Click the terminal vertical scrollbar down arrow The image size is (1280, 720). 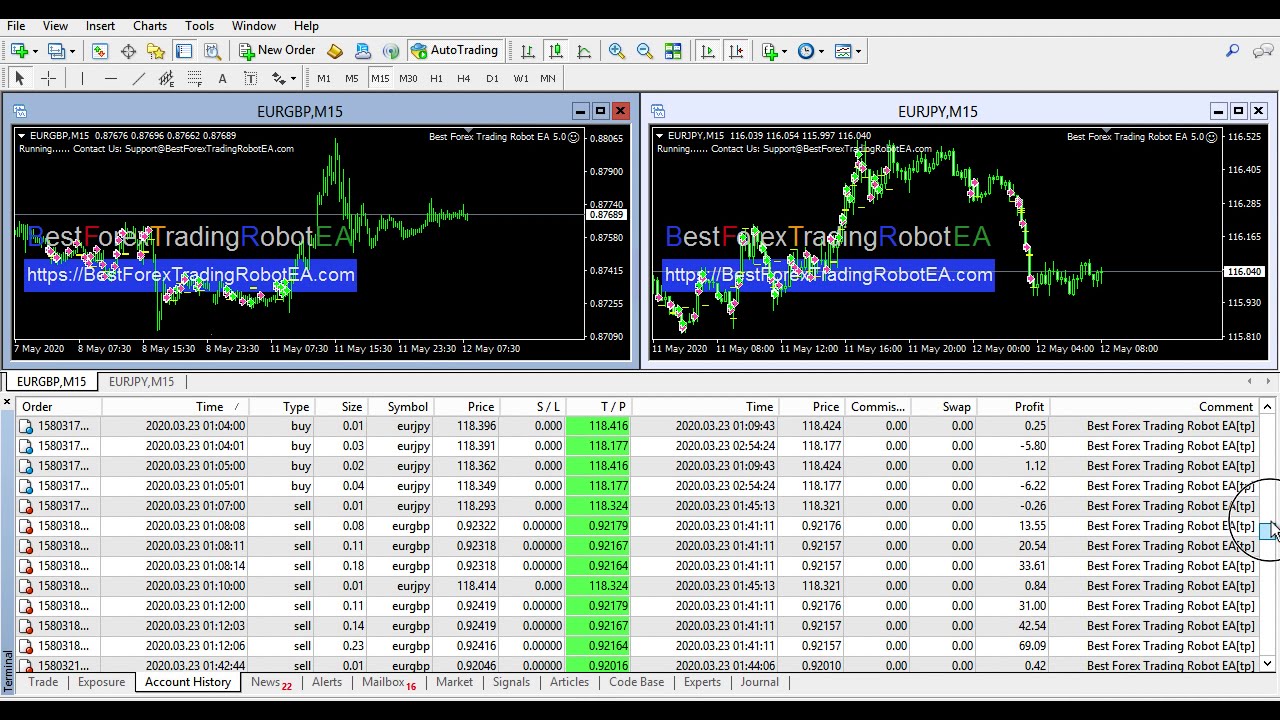[x=1267, y=664]
